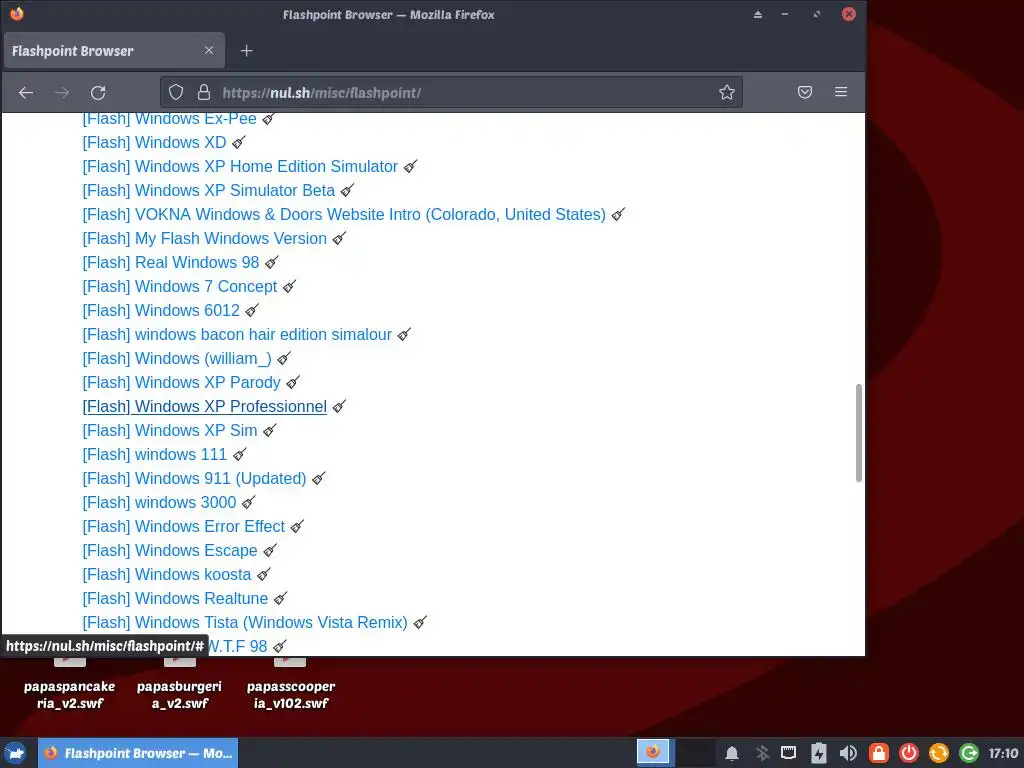Open the Firefox hamburger menu
This screenshot has width=1024, height=768.
[840, 92]
